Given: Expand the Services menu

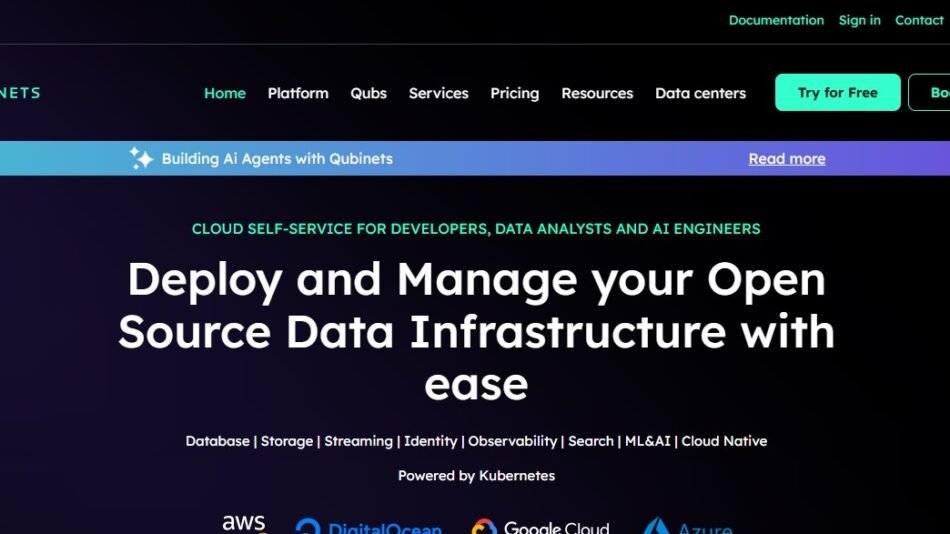Looking at the screenshot, I should click(x=438, y=93).
